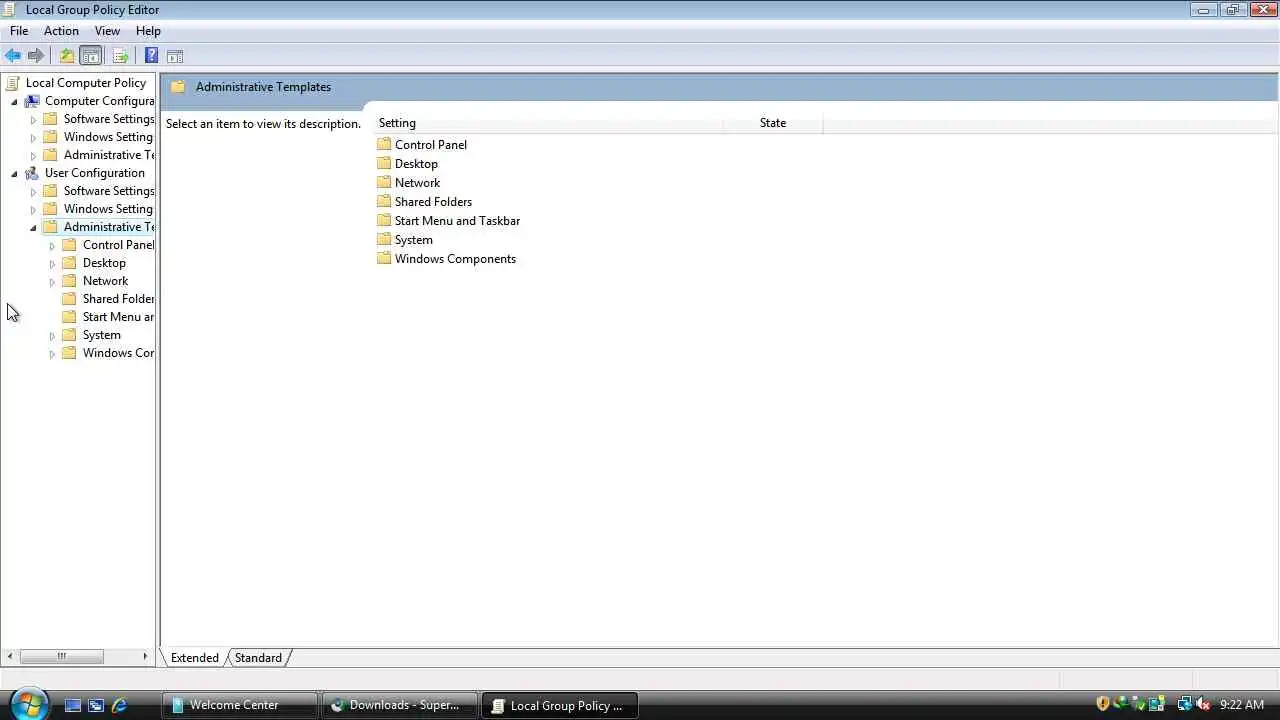
Task: Expand the System tree node arrow
Action: (52, 336)
